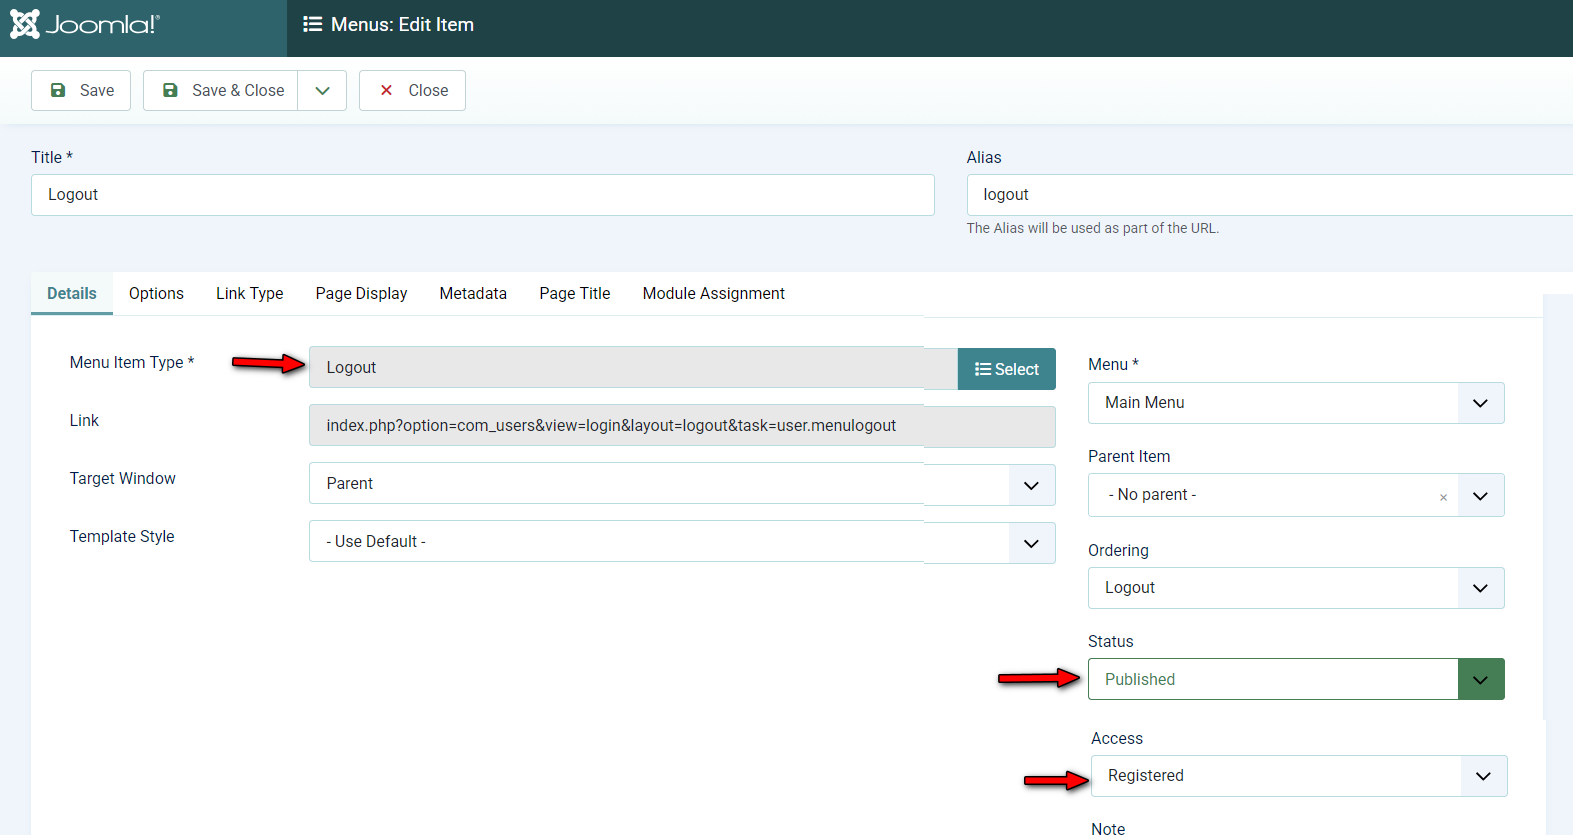Click the Title input field
Viewport: 1573px width, 835px height.
click(482, 195)
